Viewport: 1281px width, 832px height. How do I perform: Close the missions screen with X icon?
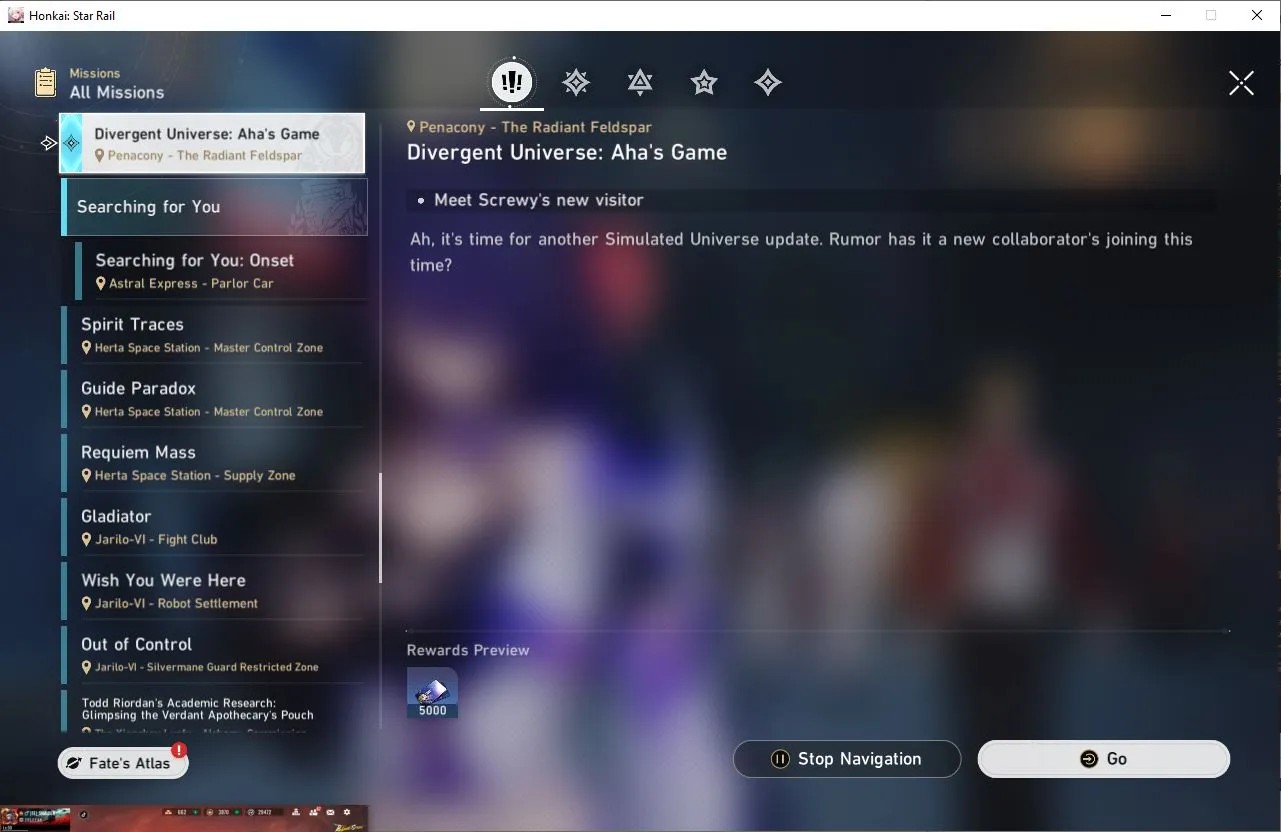coord(1241,83)
